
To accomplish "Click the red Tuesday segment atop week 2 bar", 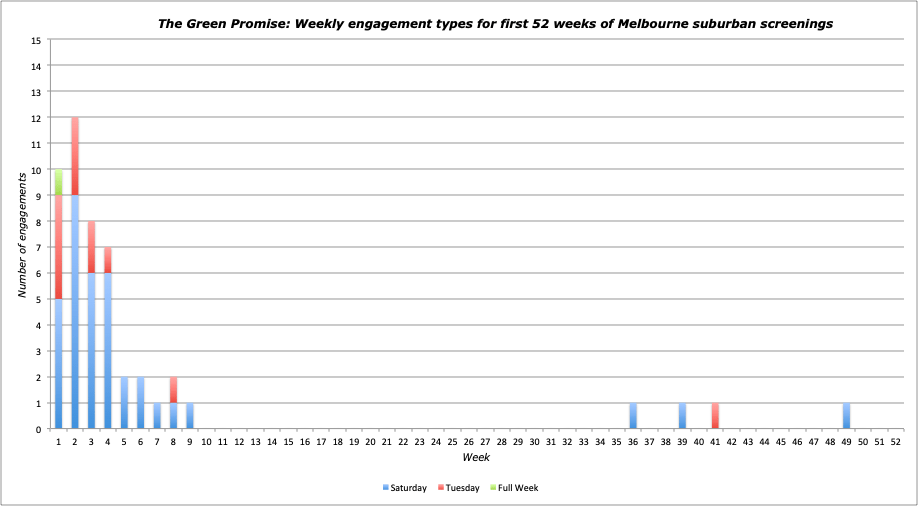I will tap(75, 156).
